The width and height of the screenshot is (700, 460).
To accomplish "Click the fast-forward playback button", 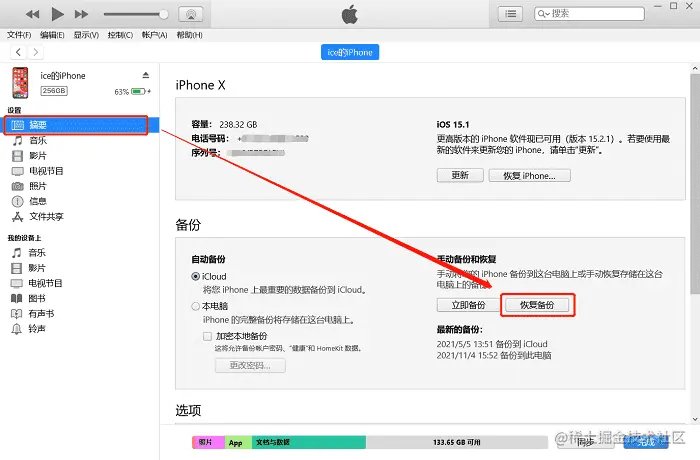I will 81,14.
